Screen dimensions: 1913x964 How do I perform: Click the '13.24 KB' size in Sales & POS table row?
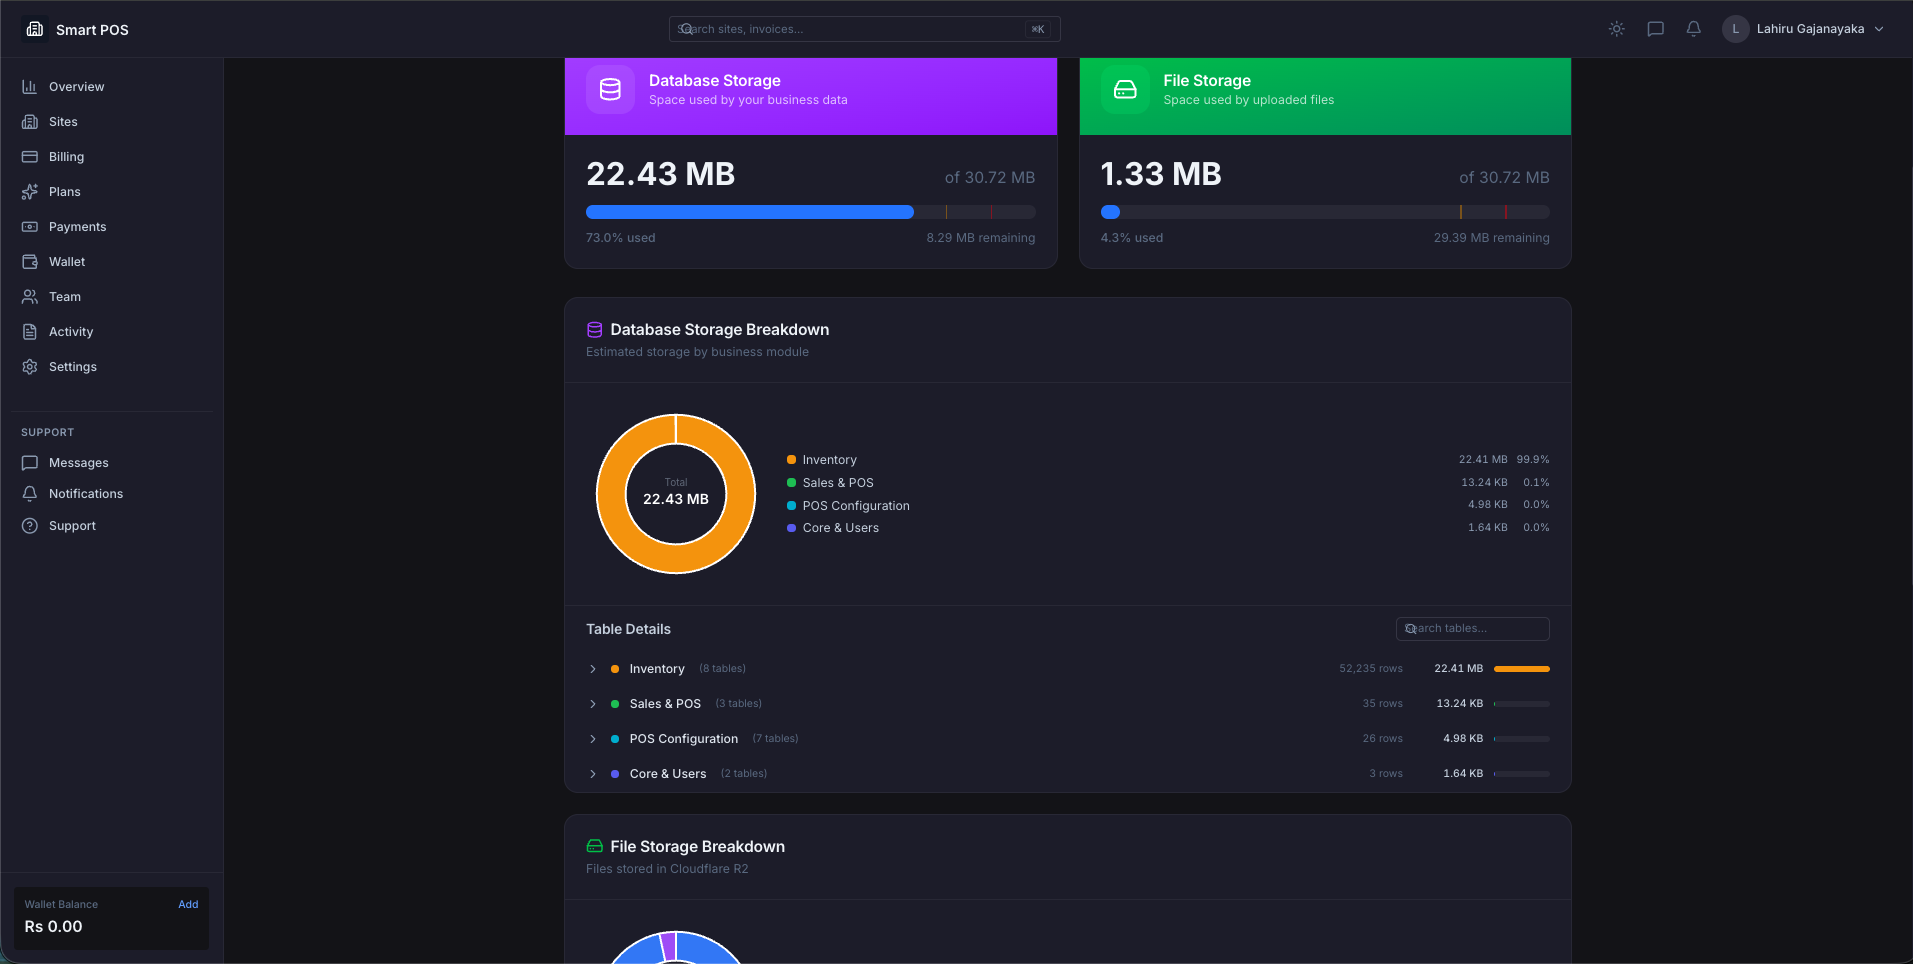tap(1459, 704)
